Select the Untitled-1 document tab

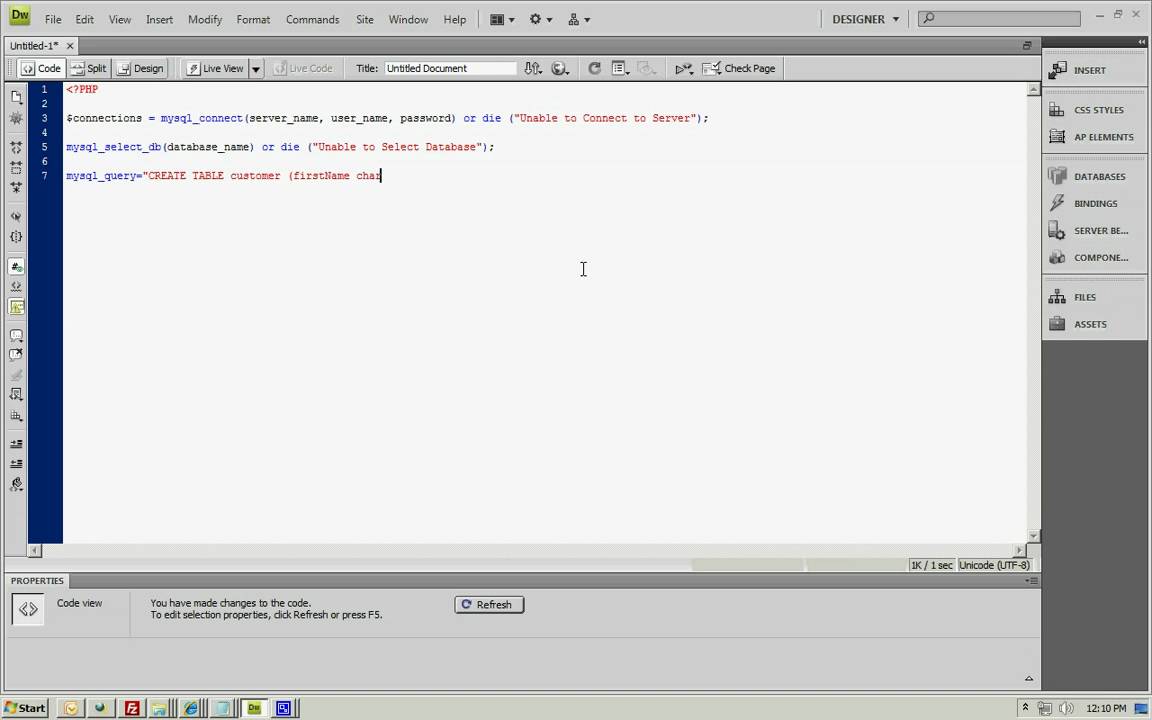tap(34, 46)
